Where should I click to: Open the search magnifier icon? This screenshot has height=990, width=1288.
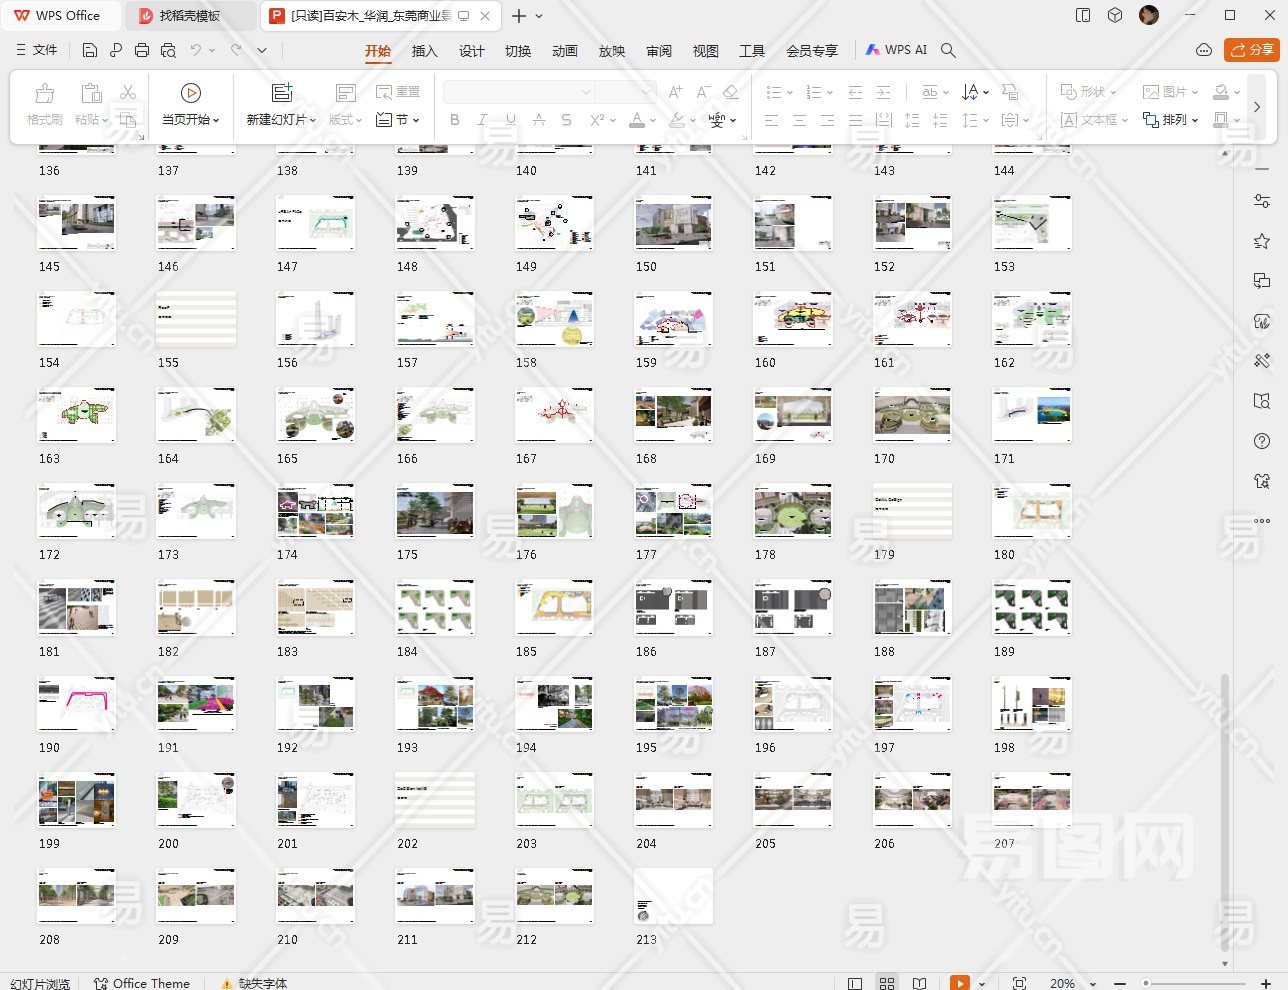click(949, 50)
